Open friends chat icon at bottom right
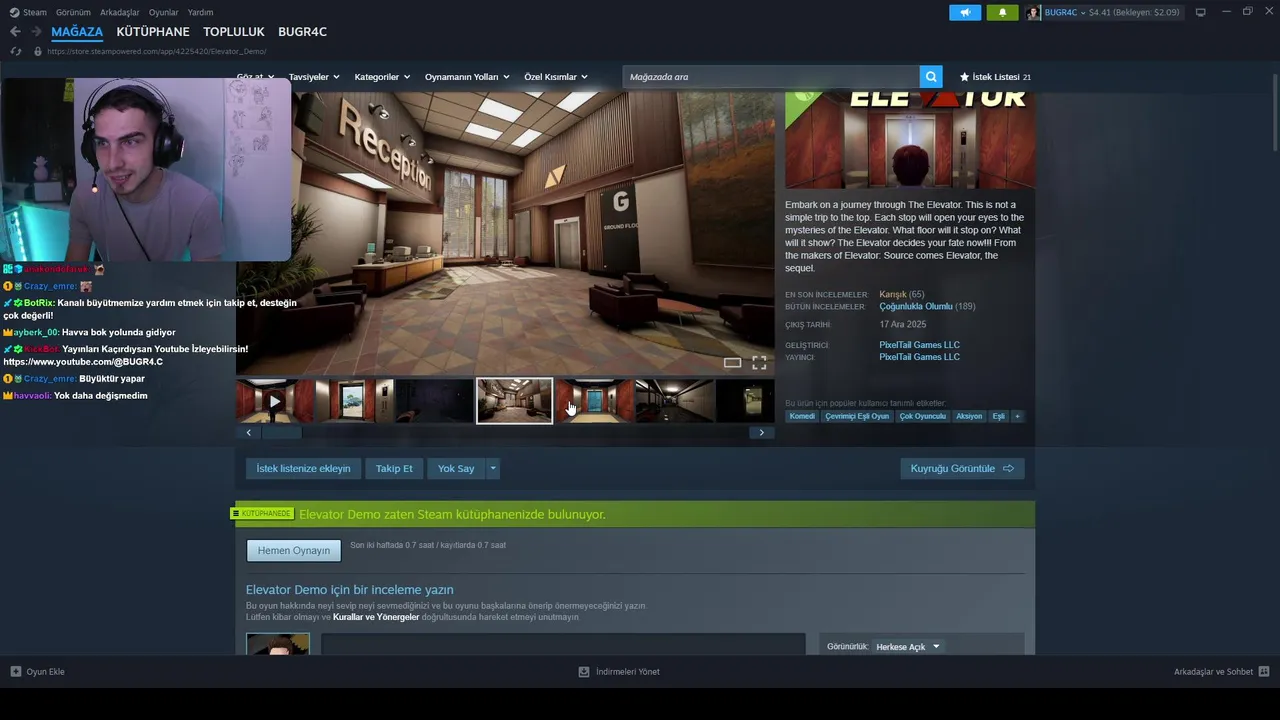The width and height of the screenshot is (1280, 720). (1264, 672)
